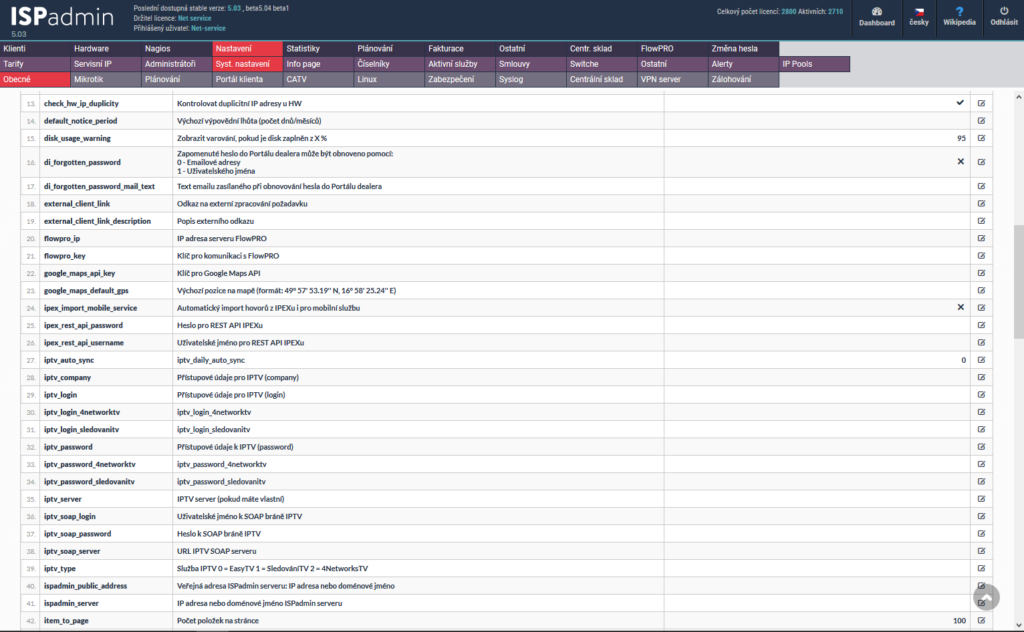The width and height of the screenshot is (1024, 632).
Task: Switch language via česky flag icon
Action: [917, 11]
